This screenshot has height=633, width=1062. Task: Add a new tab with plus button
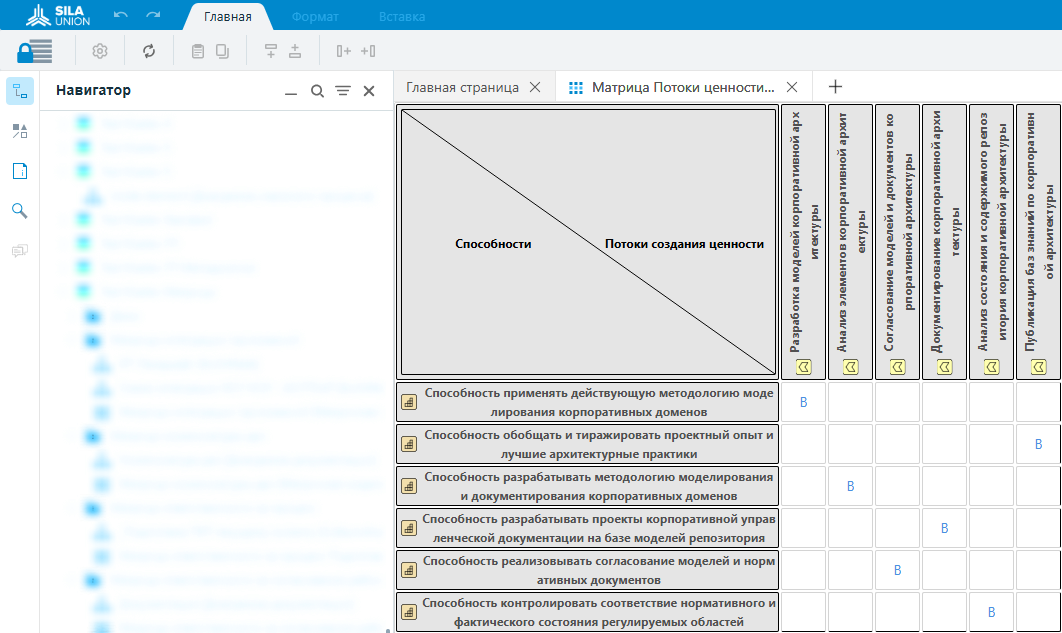836,88
